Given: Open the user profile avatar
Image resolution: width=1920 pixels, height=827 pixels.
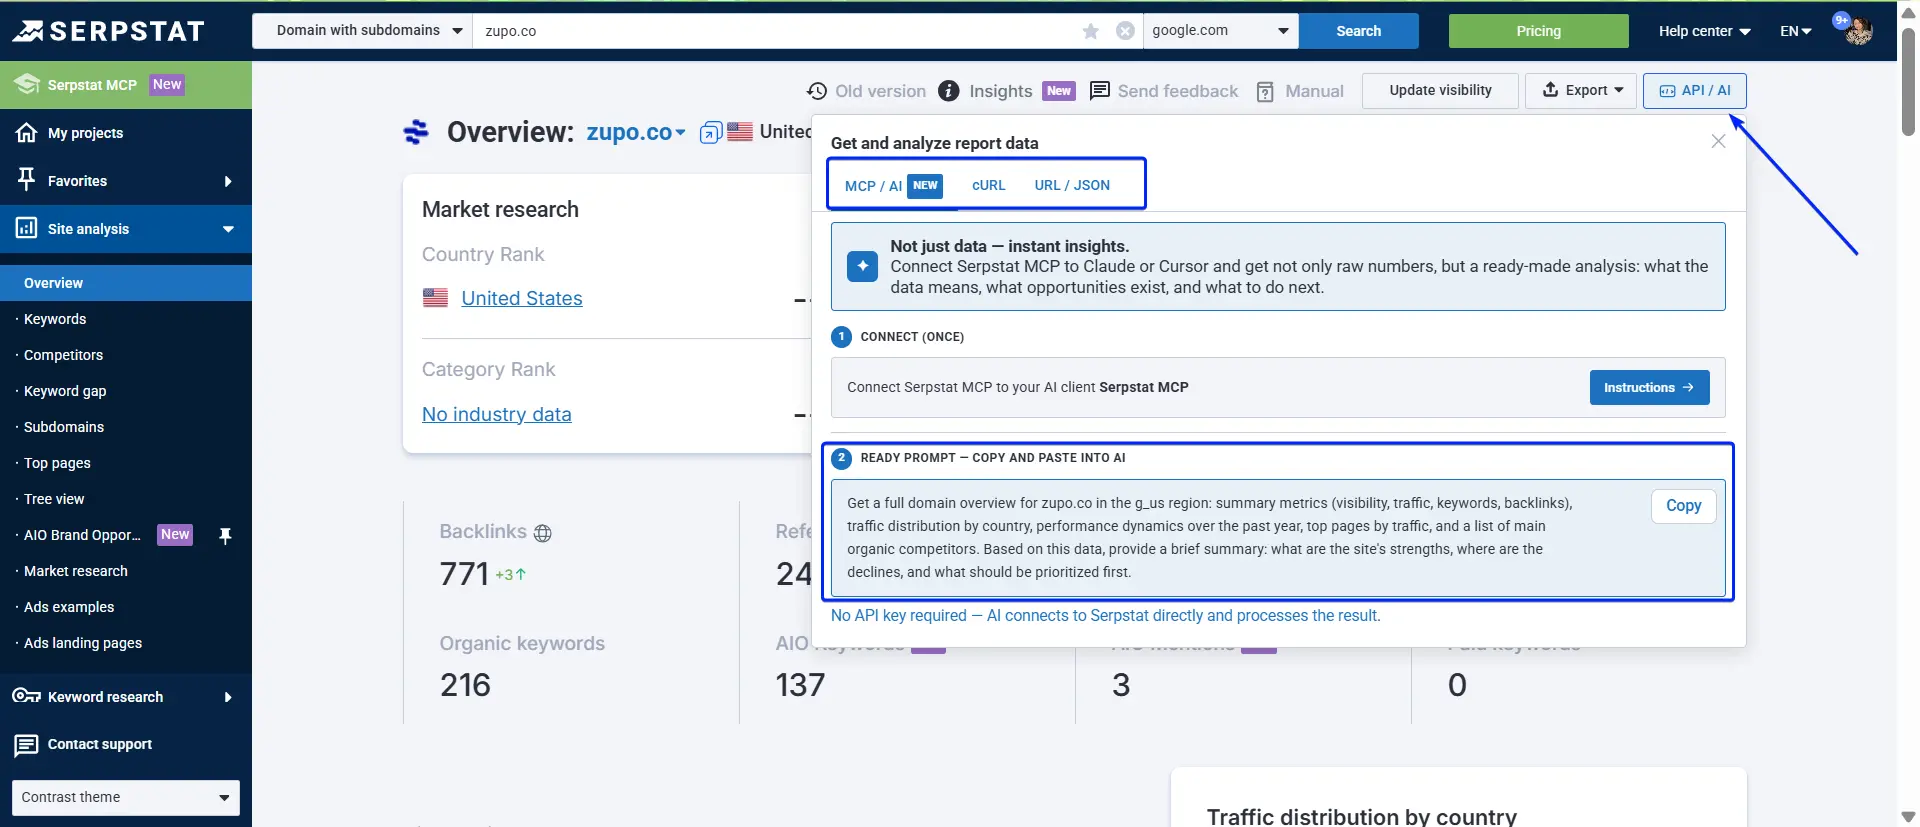Looking at the screenshot, I should (1859, 31).
